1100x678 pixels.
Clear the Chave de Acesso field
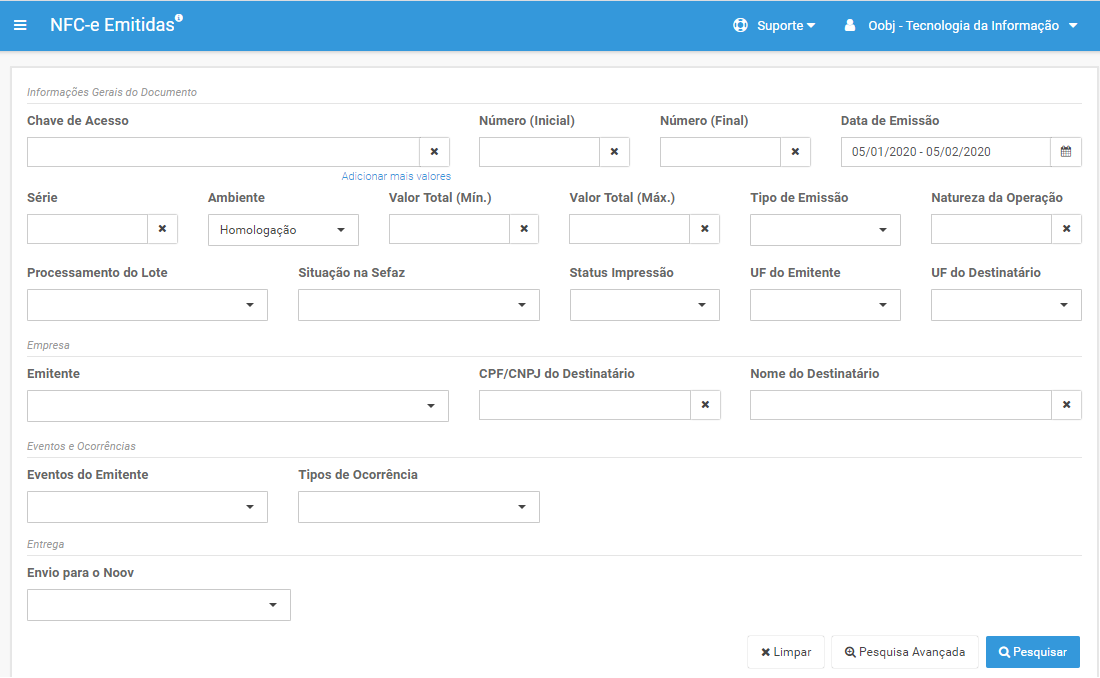(x=434, y=152)
